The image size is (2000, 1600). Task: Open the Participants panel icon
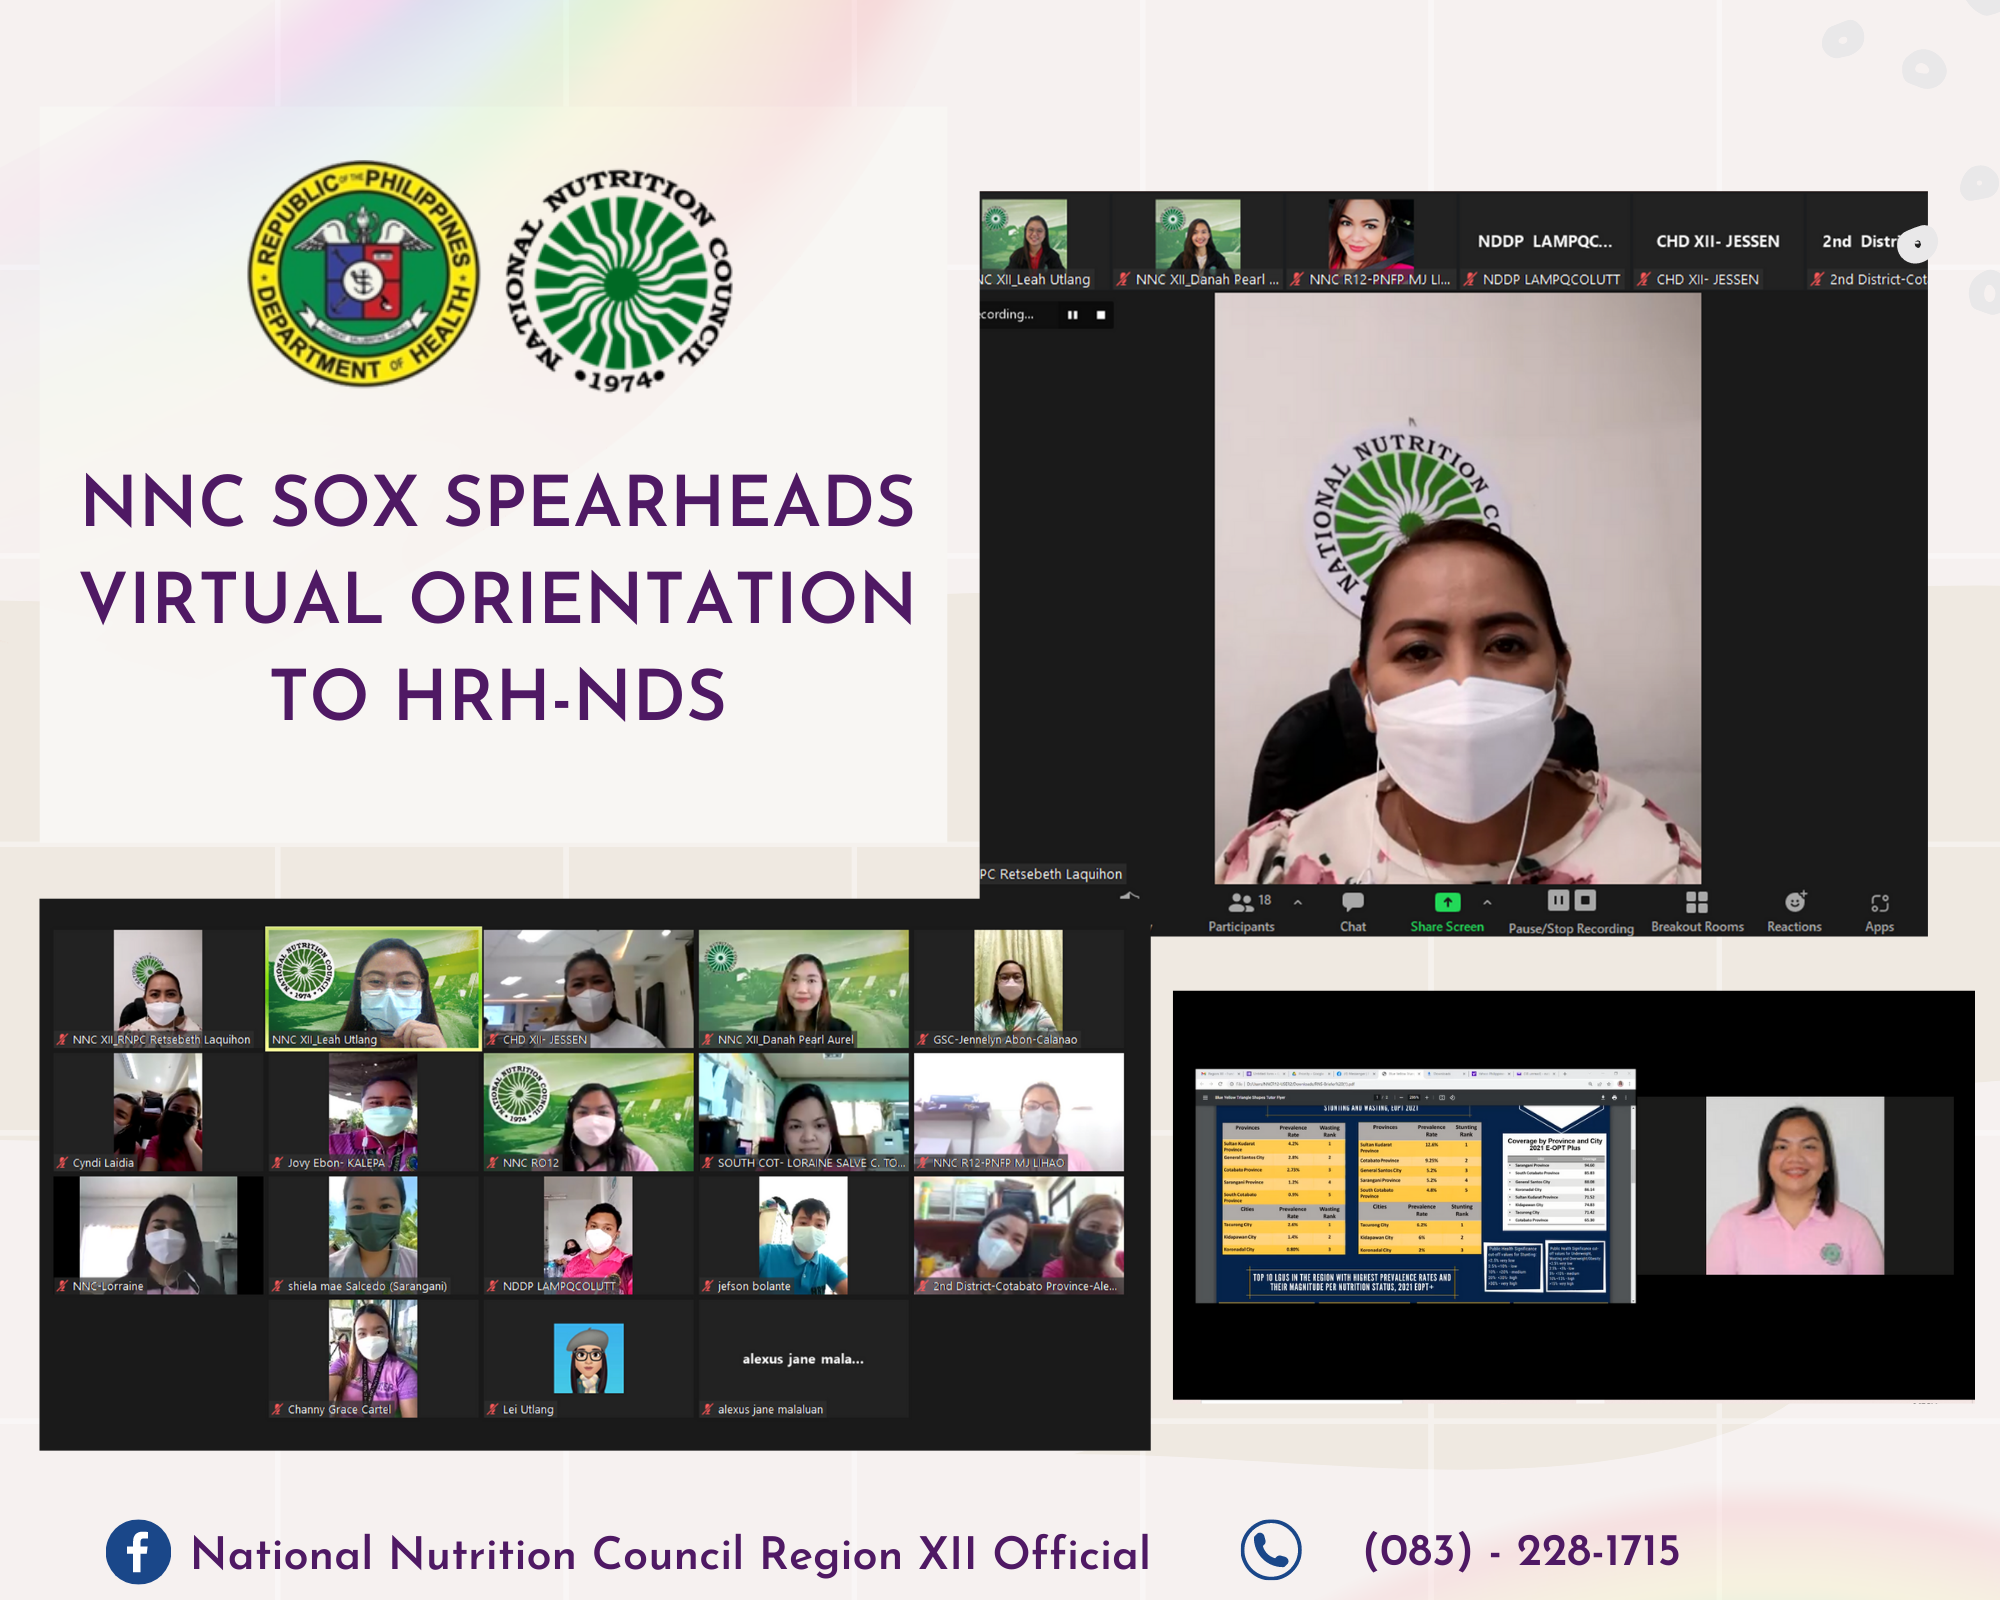pyautogui.click(x=1240, y=902)
